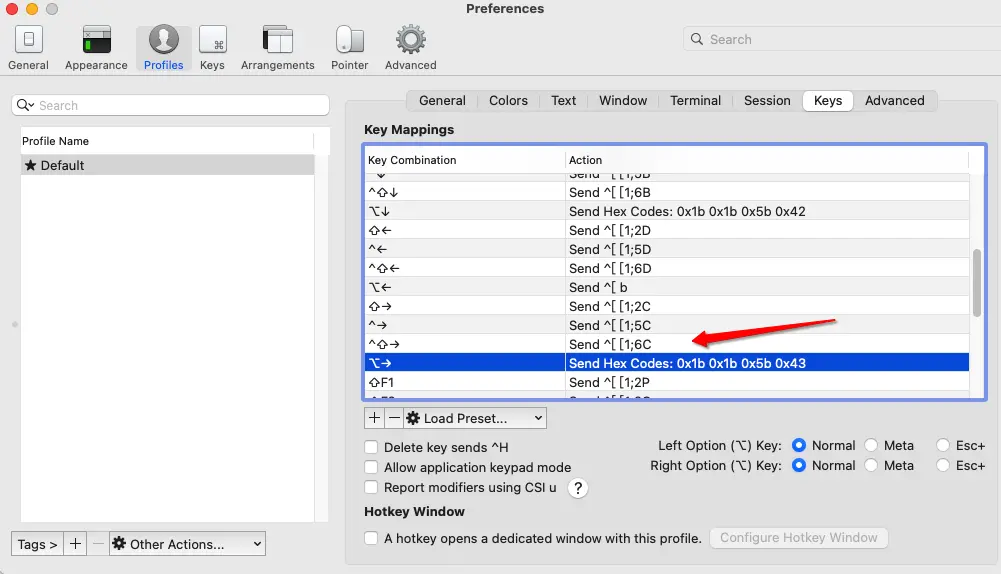The height and width of the screenshot is (574, 1001).
Task: Toggle Allow application keypad mode
Action: coord(372,467)
